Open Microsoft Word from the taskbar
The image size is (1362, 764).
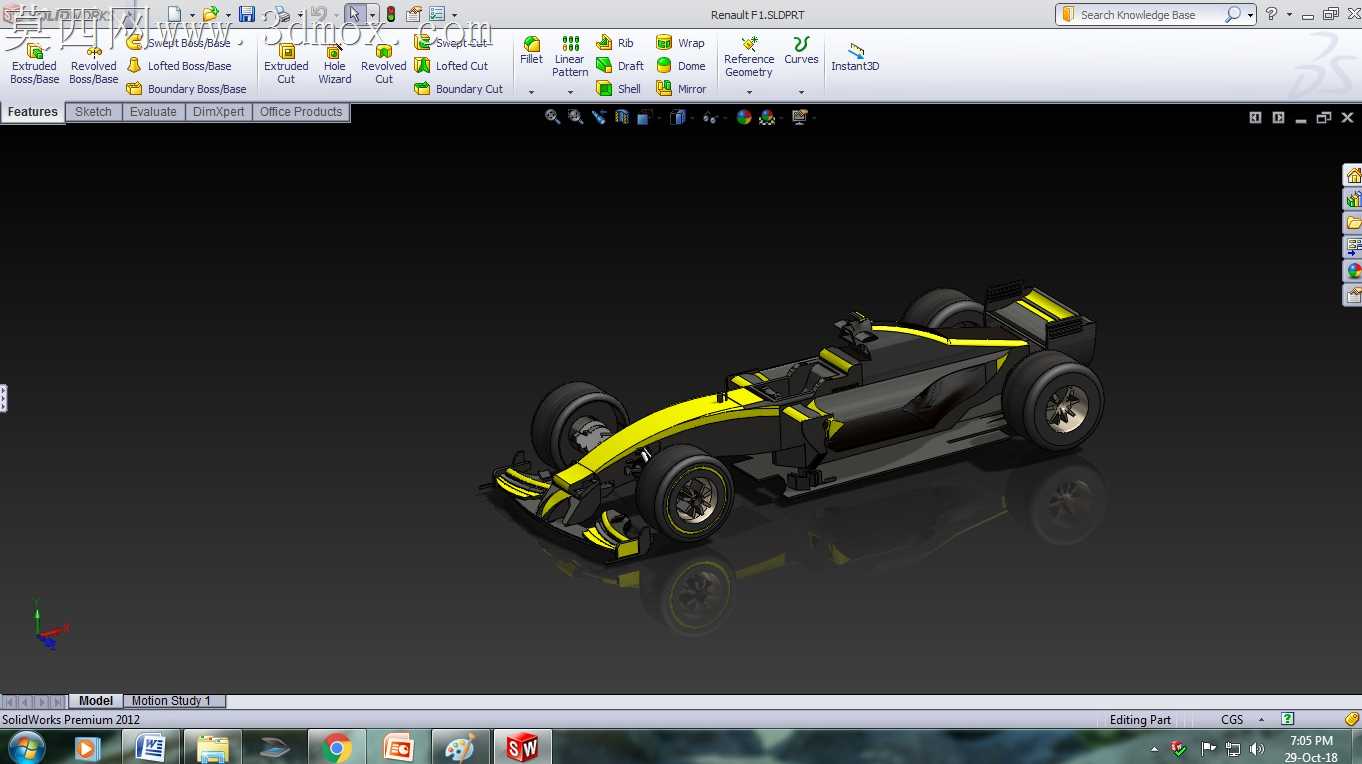[x=150, y=747]
